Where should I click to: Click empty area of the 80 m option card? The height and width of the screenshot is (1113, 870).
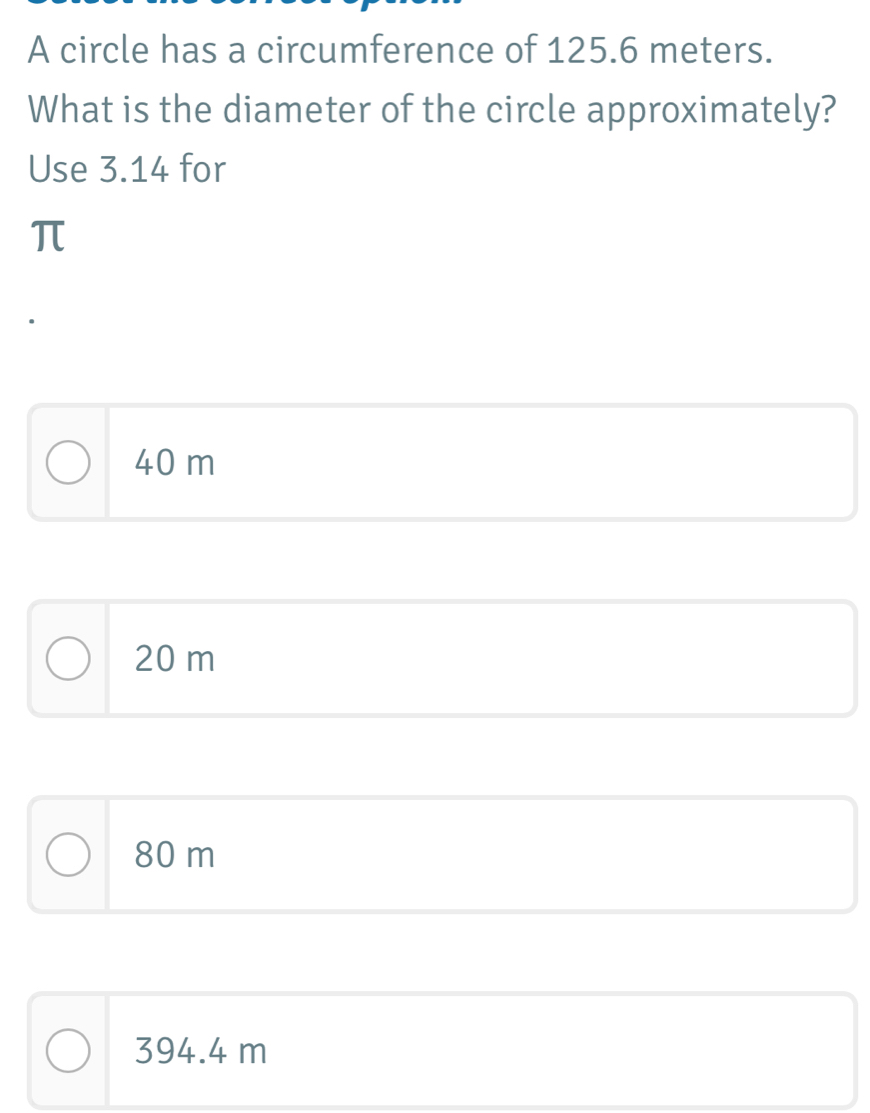point(532,855)
